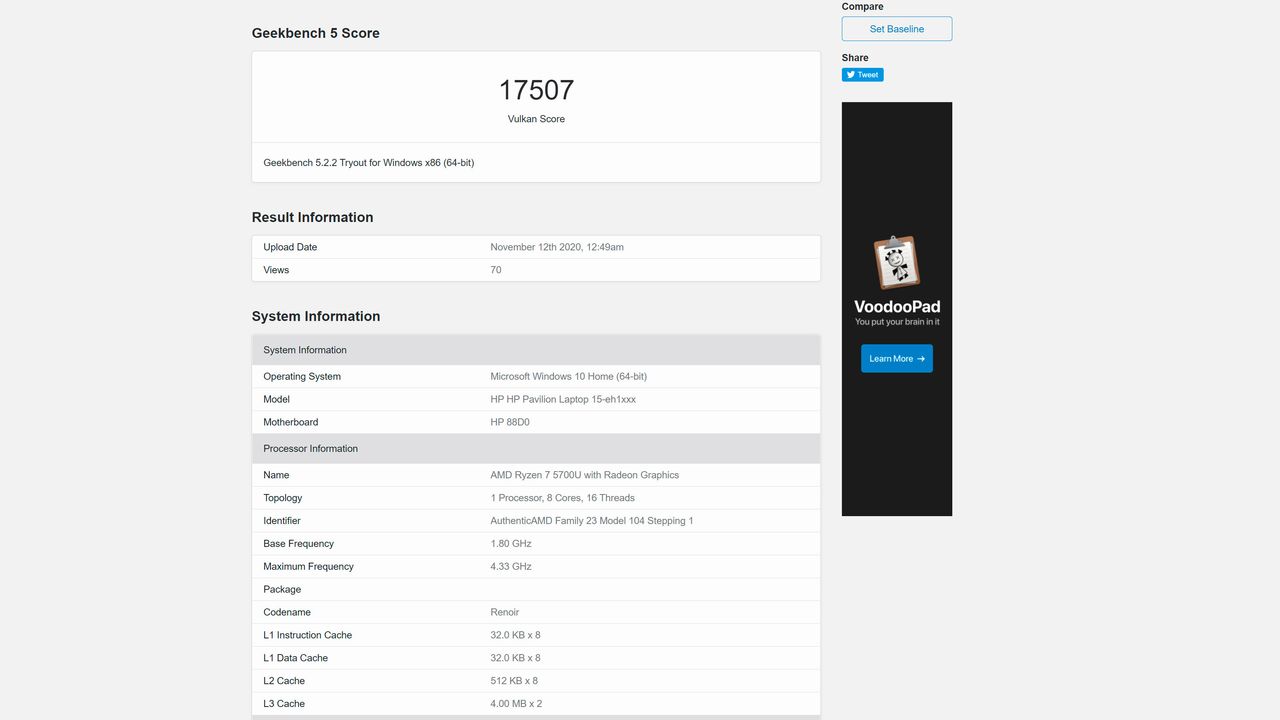Click the Base Frequency label
Image resolution: width=1280 pixels, height=720 pixels.
click(298, 544)
